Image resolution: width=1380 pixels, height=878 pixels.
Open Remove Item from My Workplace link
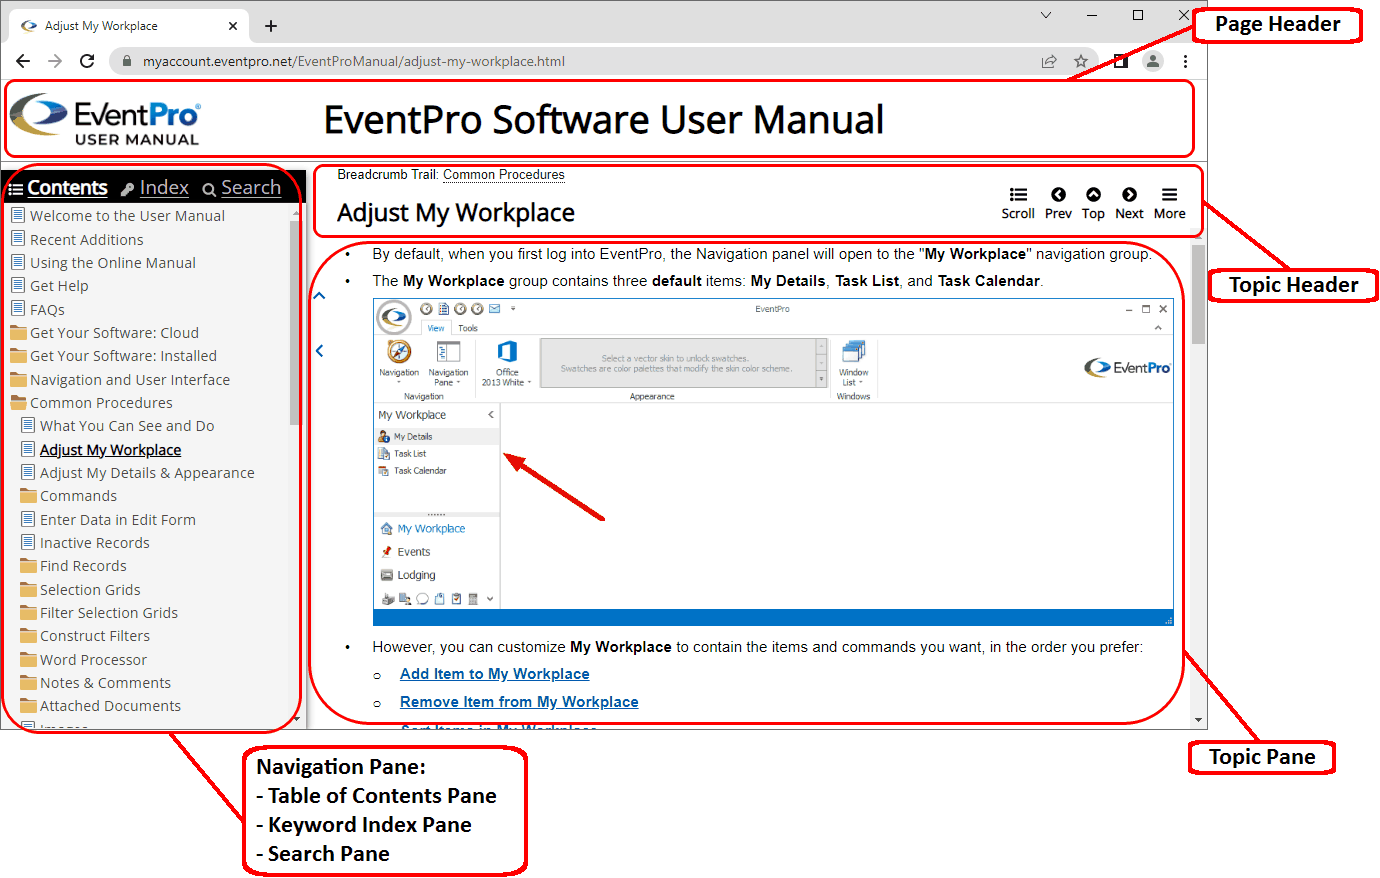519,702
